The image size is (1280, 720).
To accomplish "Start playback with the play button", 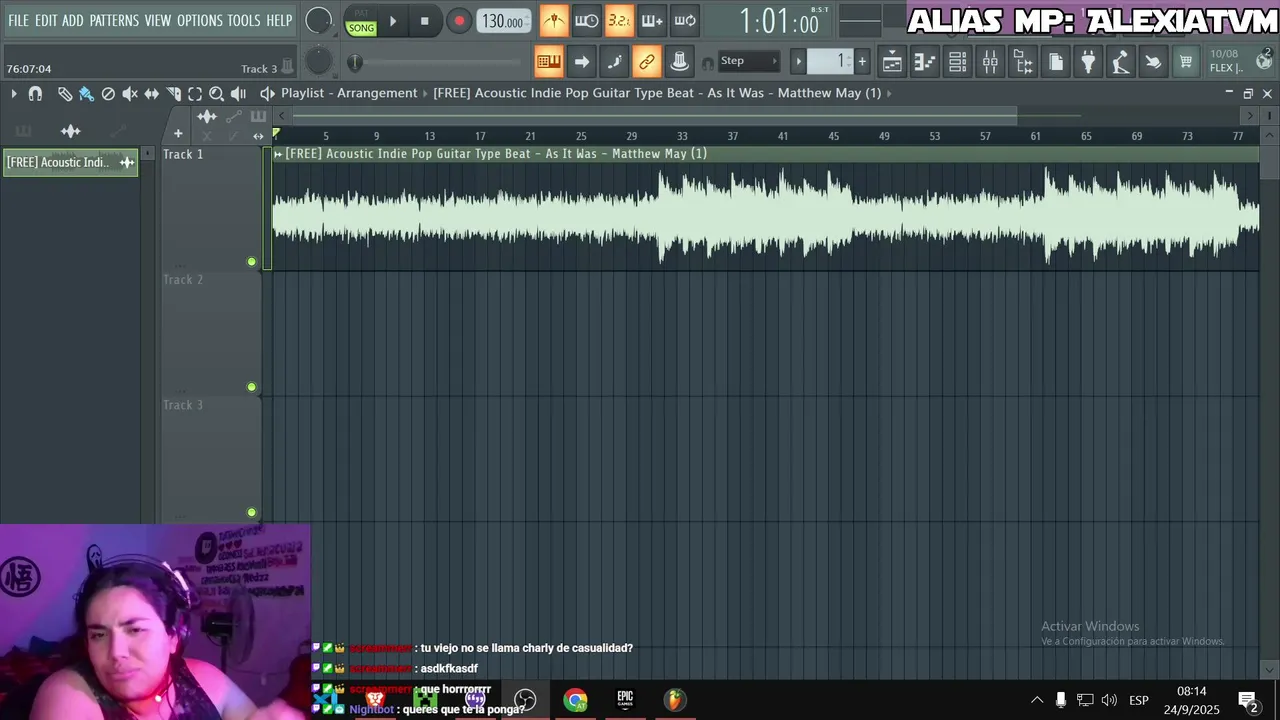I will (x=393, y=21).
